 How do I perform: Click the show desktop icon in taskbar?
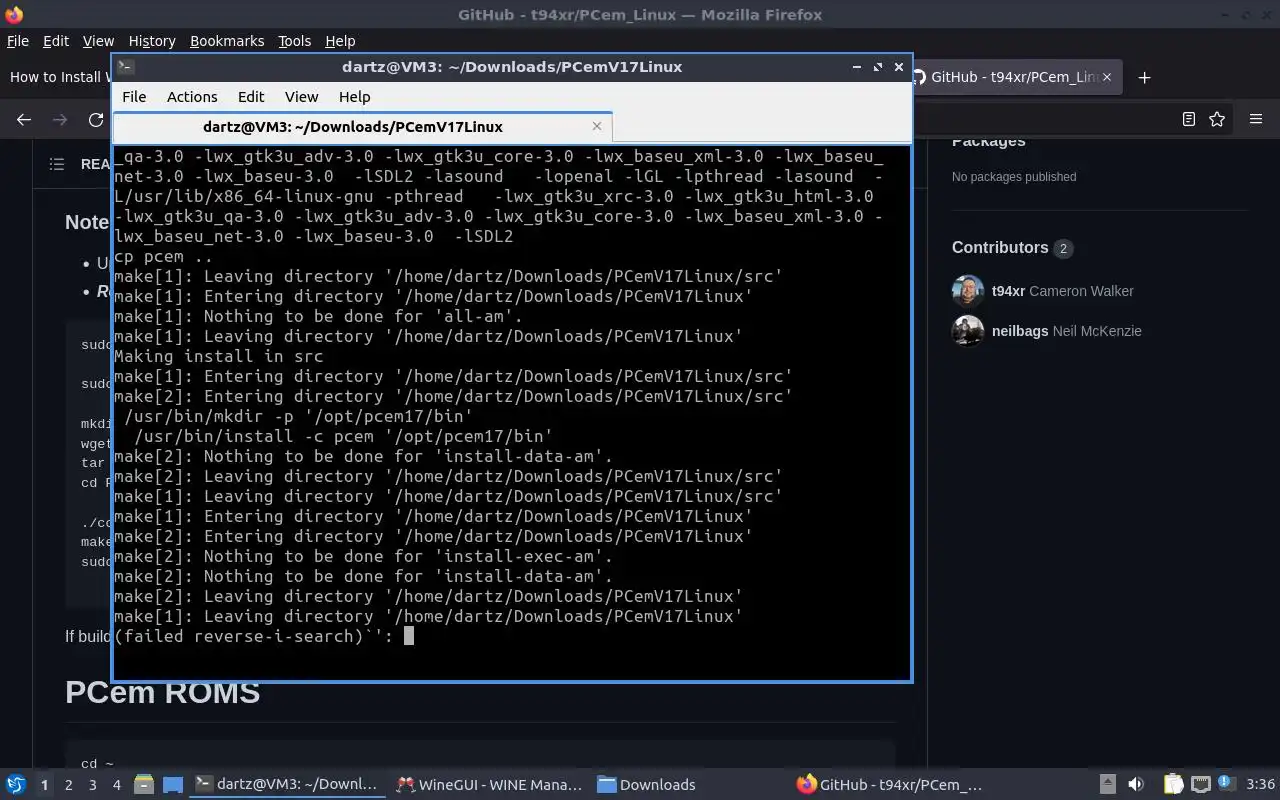click(173, 784)
